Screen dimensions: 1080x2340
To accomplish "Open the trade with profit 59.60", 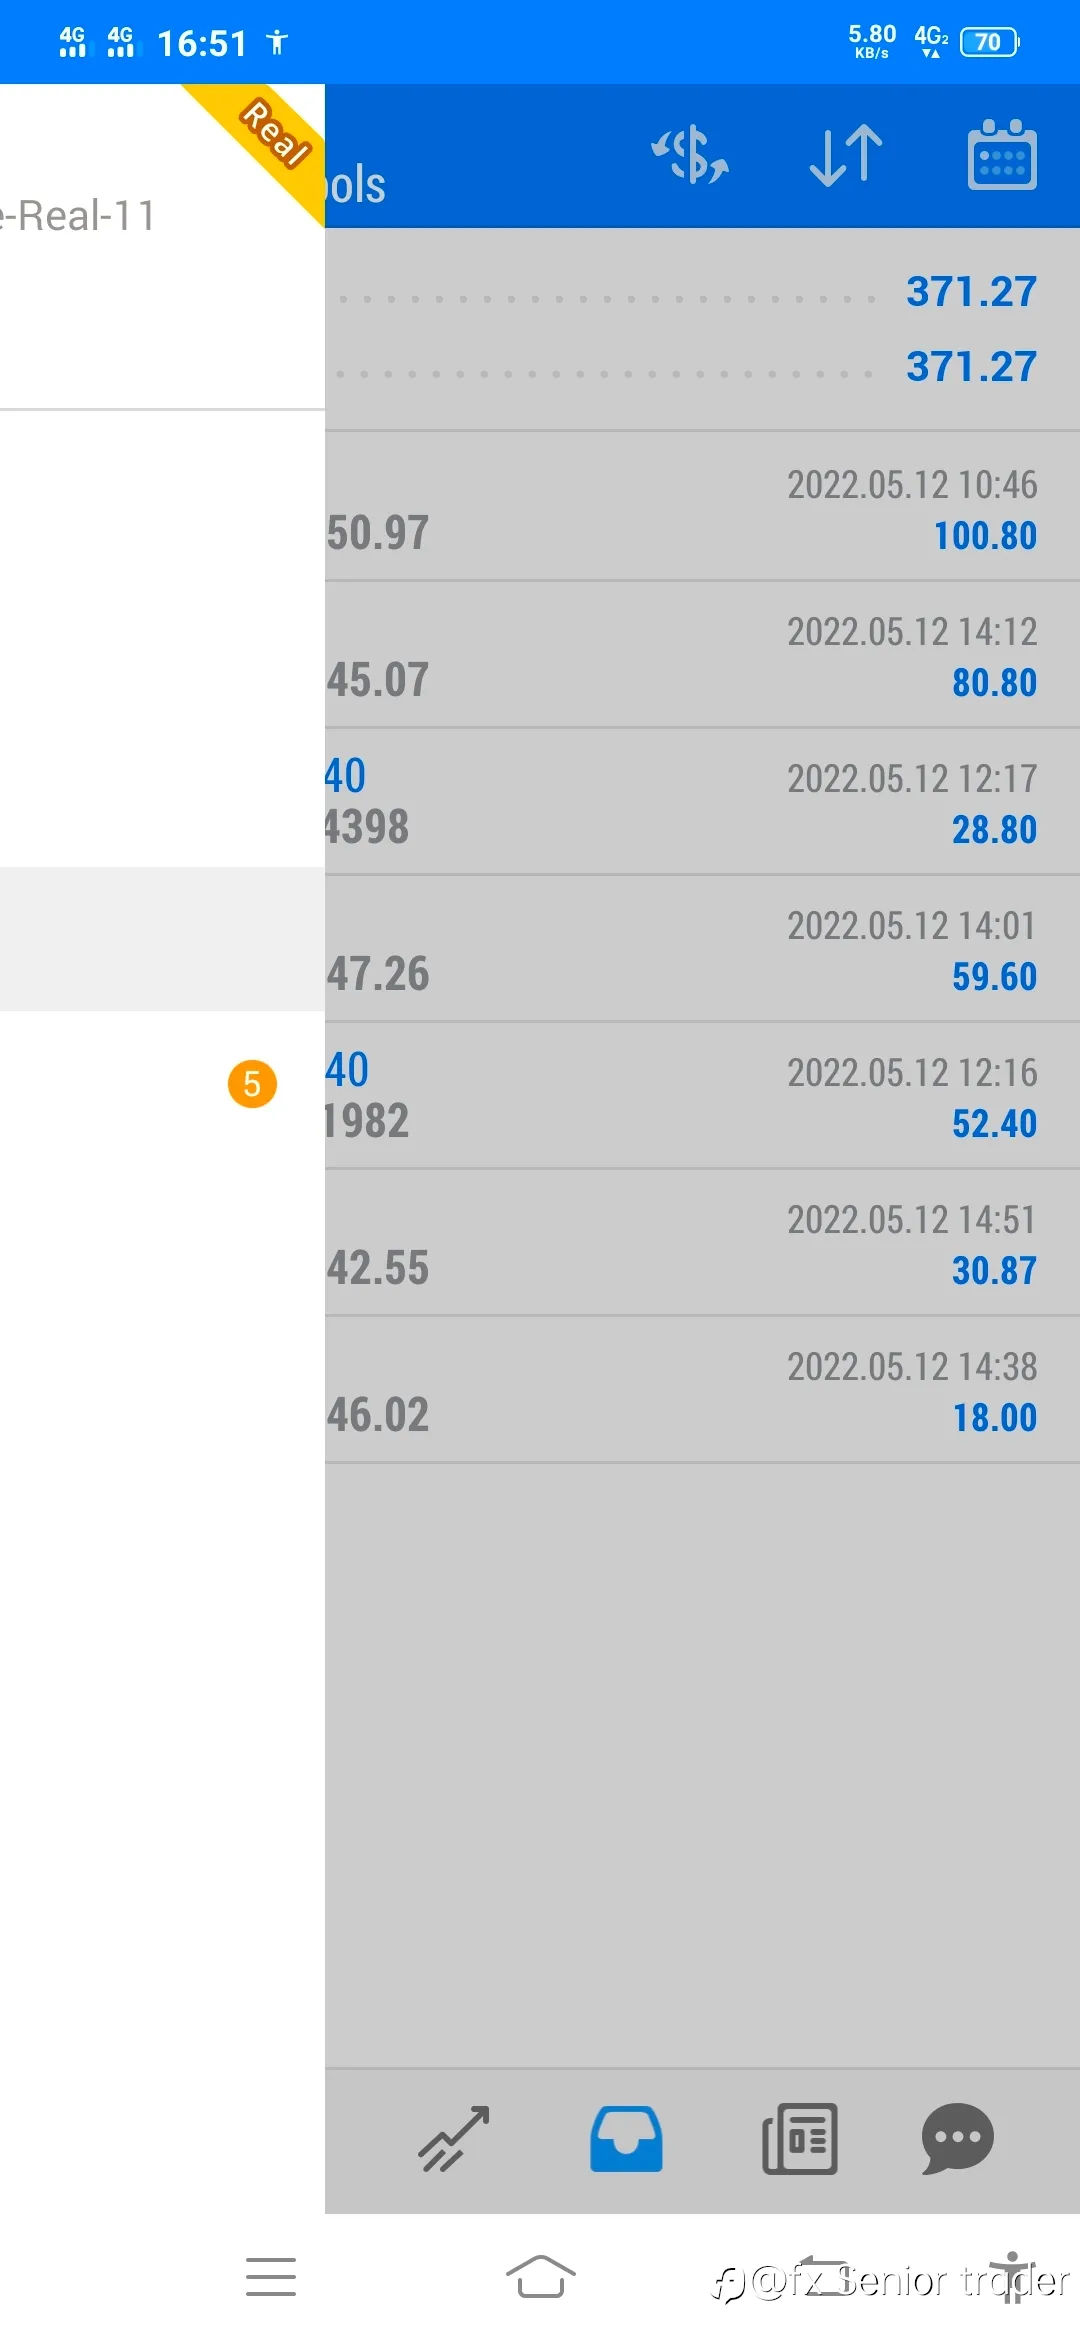I will (702, 948).
